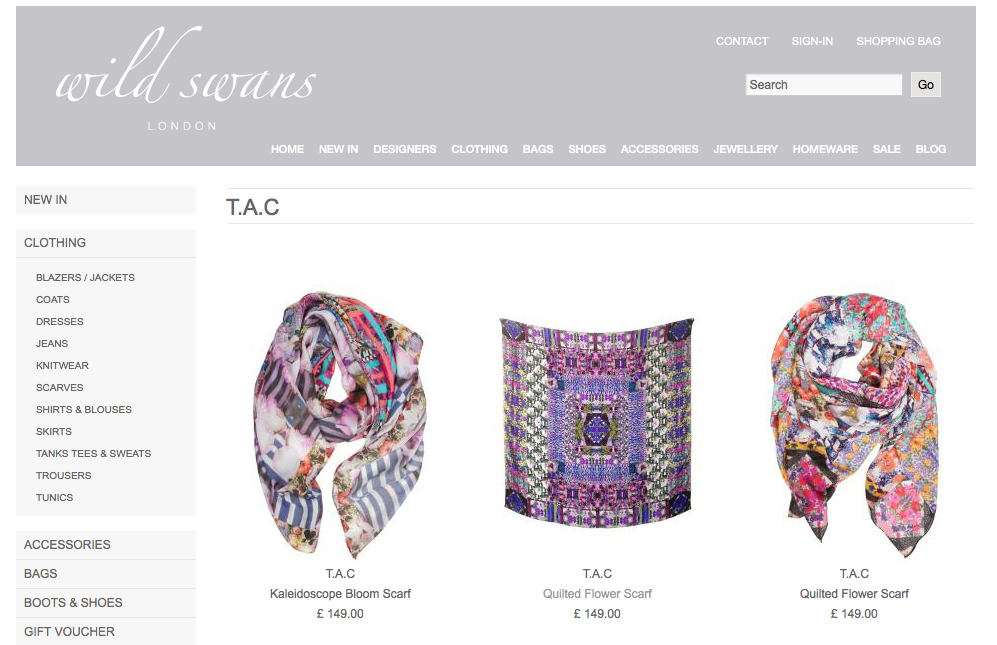This screenshot has width=997, height=645.
Task: Select Designers in the top navigation
Action: (404, 149)
